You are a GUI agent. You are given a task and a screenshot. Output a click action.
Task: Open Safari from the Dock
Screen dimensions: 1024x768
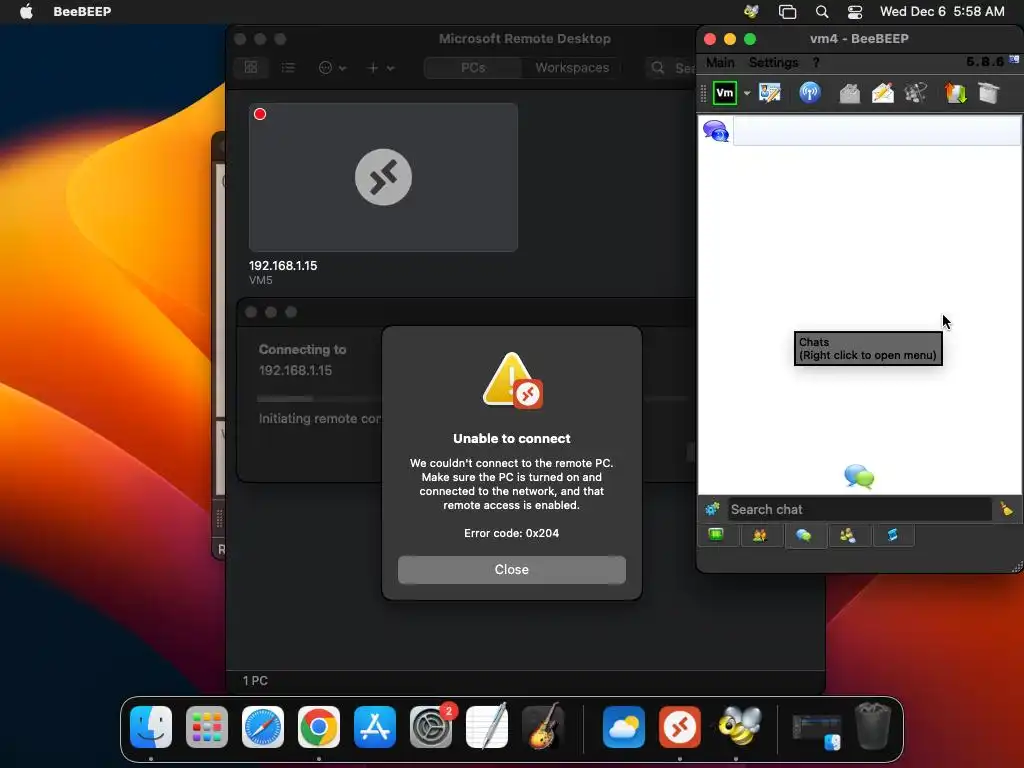pyautogui.click(x=263, y=726)
